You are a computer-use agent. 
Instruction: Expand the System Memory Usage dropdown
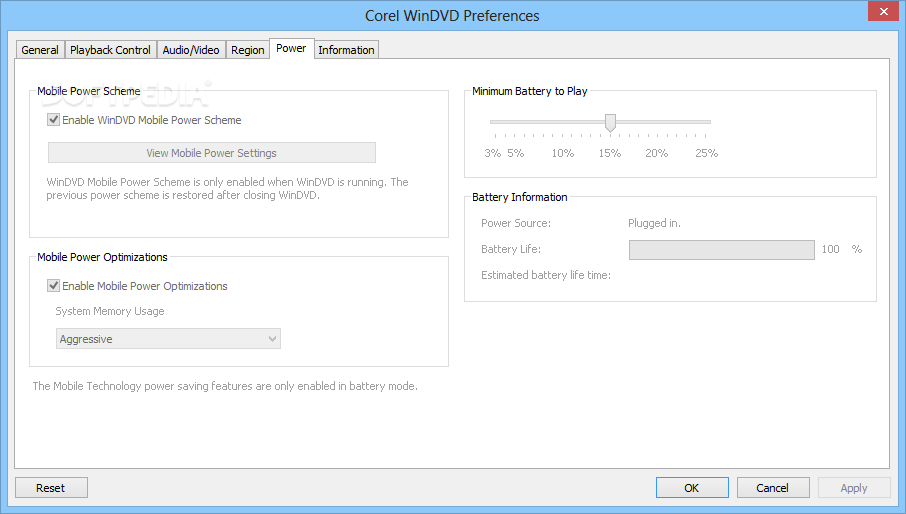click(x=168, y=339)
